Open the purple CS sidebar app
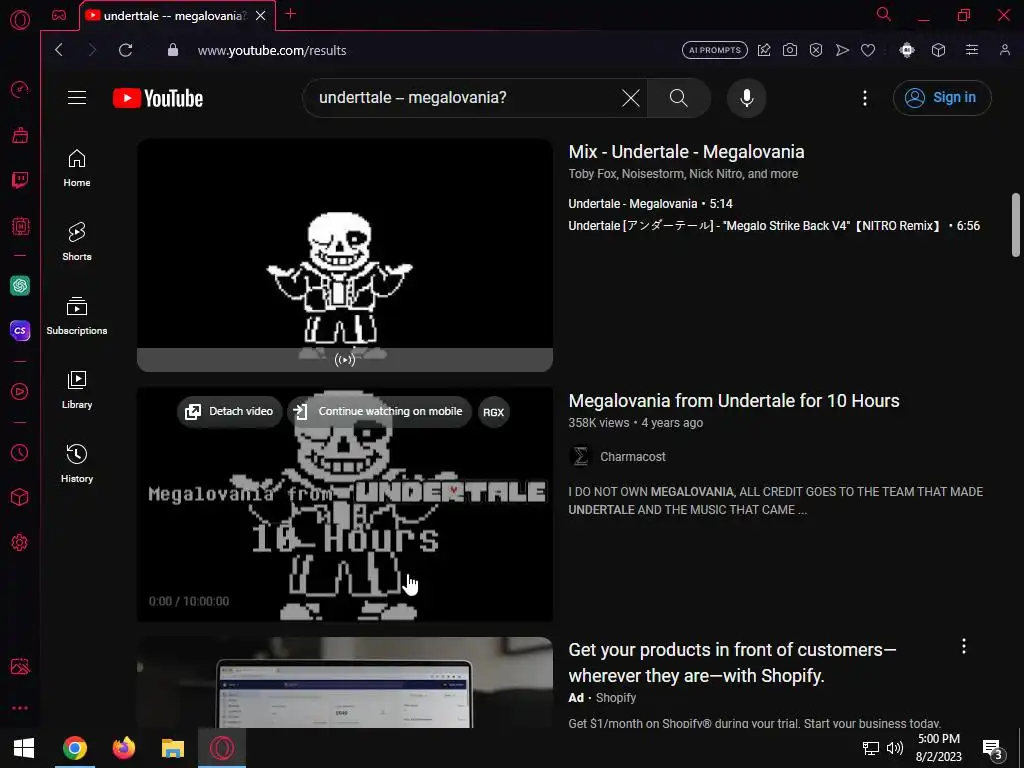Image resolution: width=1024 pixels, height=768 pixels. pos(20,330)
